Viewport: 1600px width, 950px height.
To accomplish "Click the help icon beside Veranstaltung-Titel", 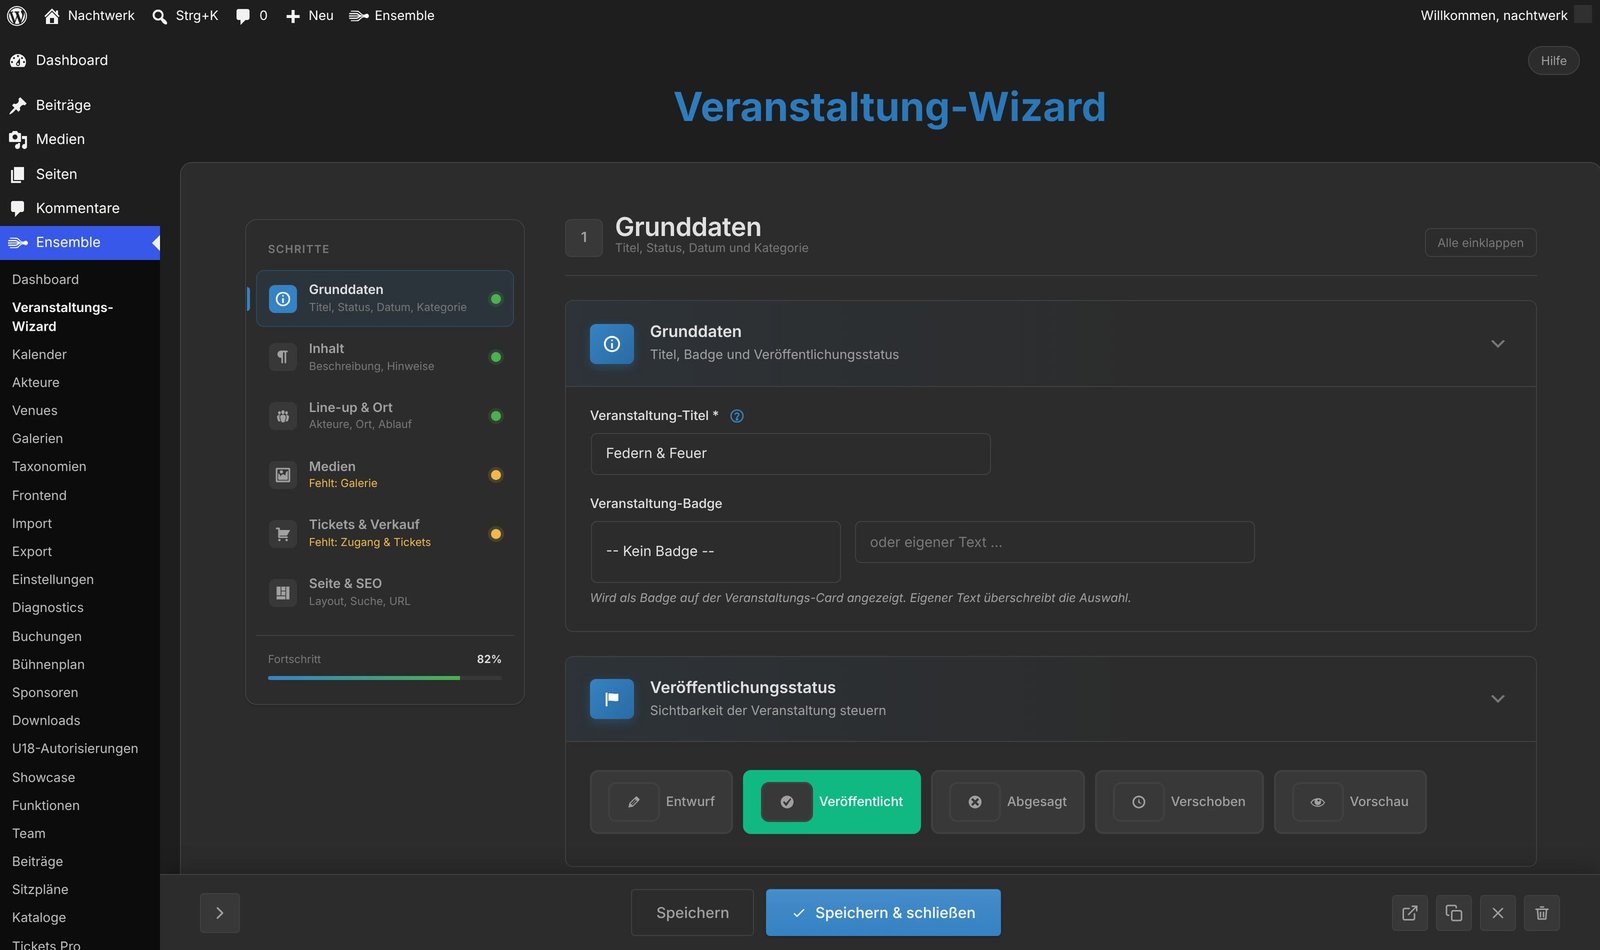I will click(737, 416).
